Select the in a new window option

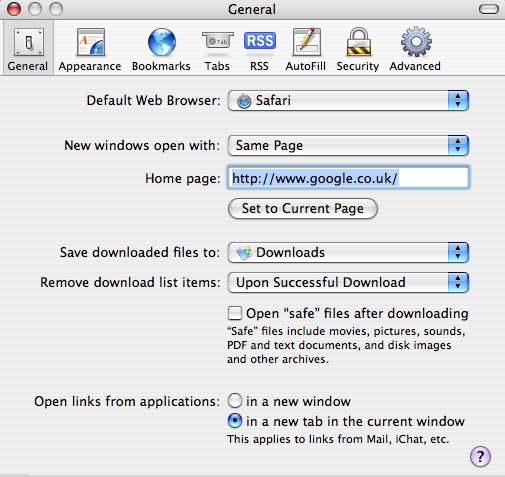tap(235, 401)
